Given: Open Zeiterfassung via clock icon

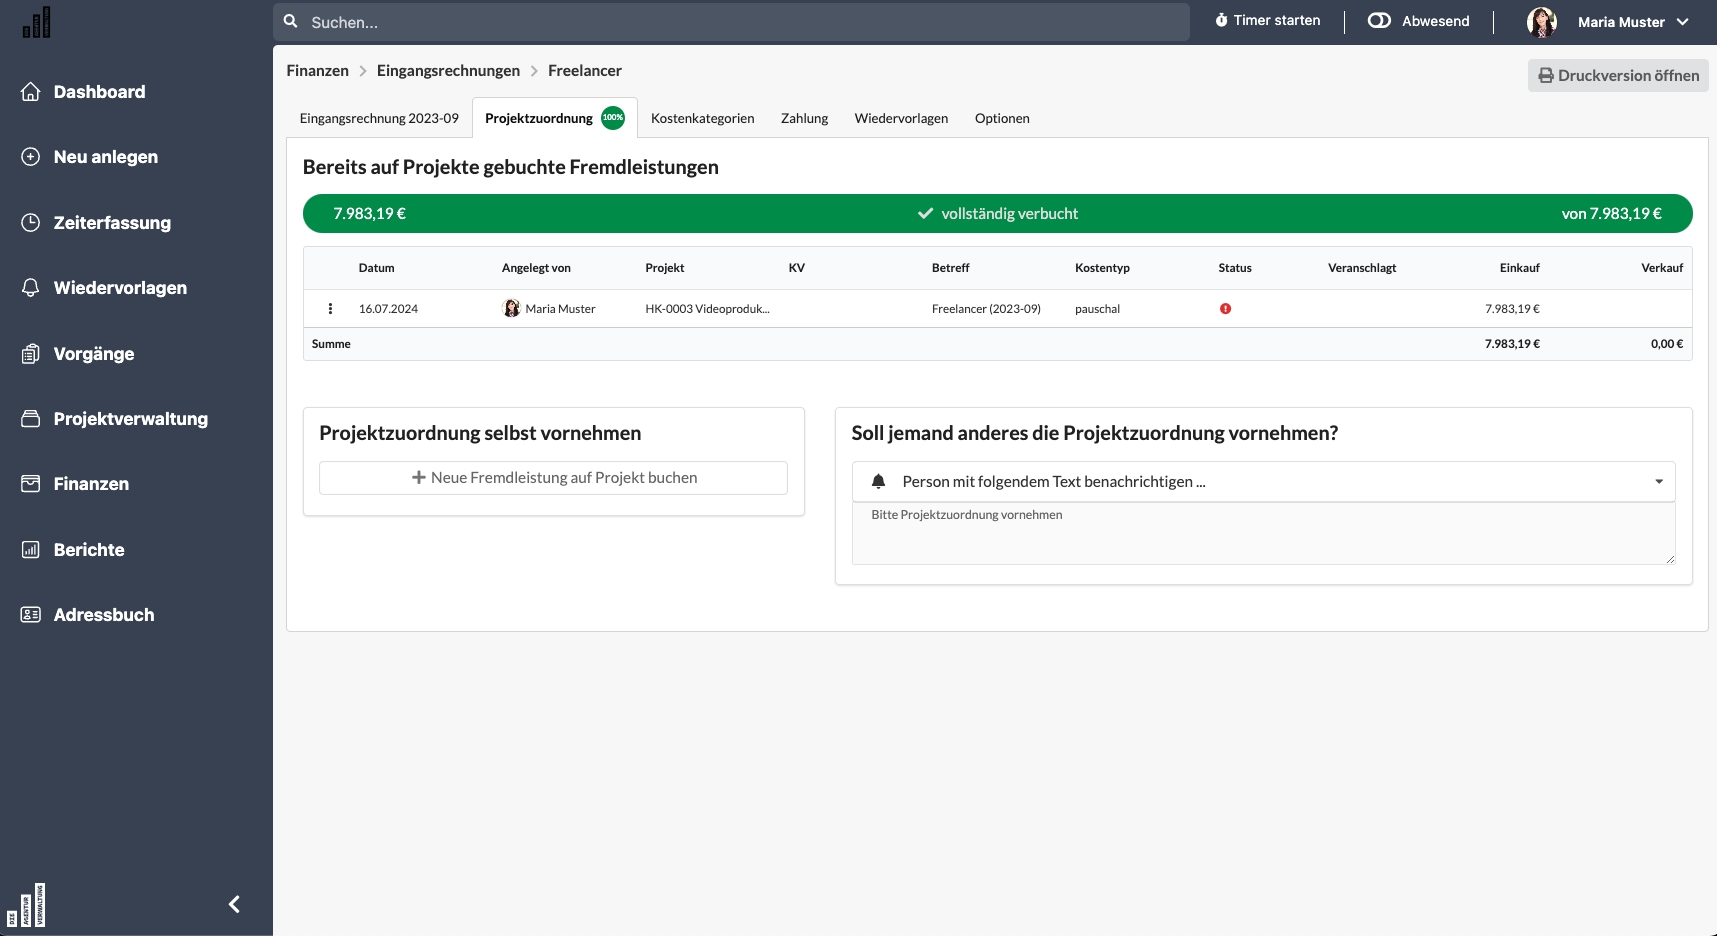Looking at the screenshot, I should (31, 223).
